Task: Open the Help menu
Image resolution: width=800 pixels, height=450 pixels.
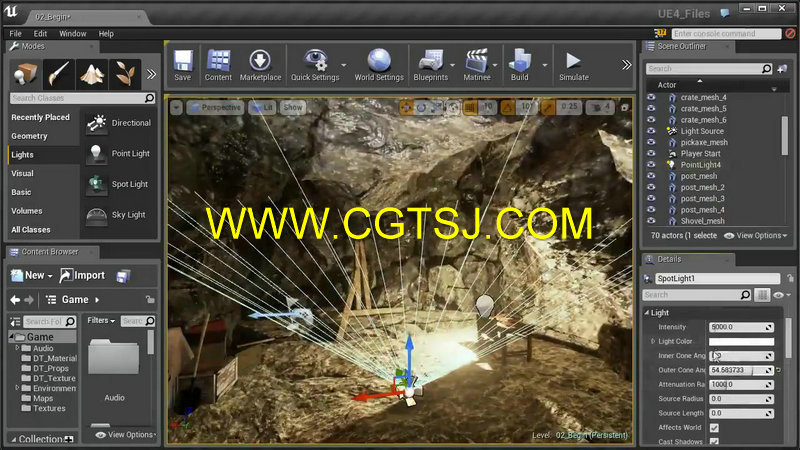Action: [x=106, y=34]
